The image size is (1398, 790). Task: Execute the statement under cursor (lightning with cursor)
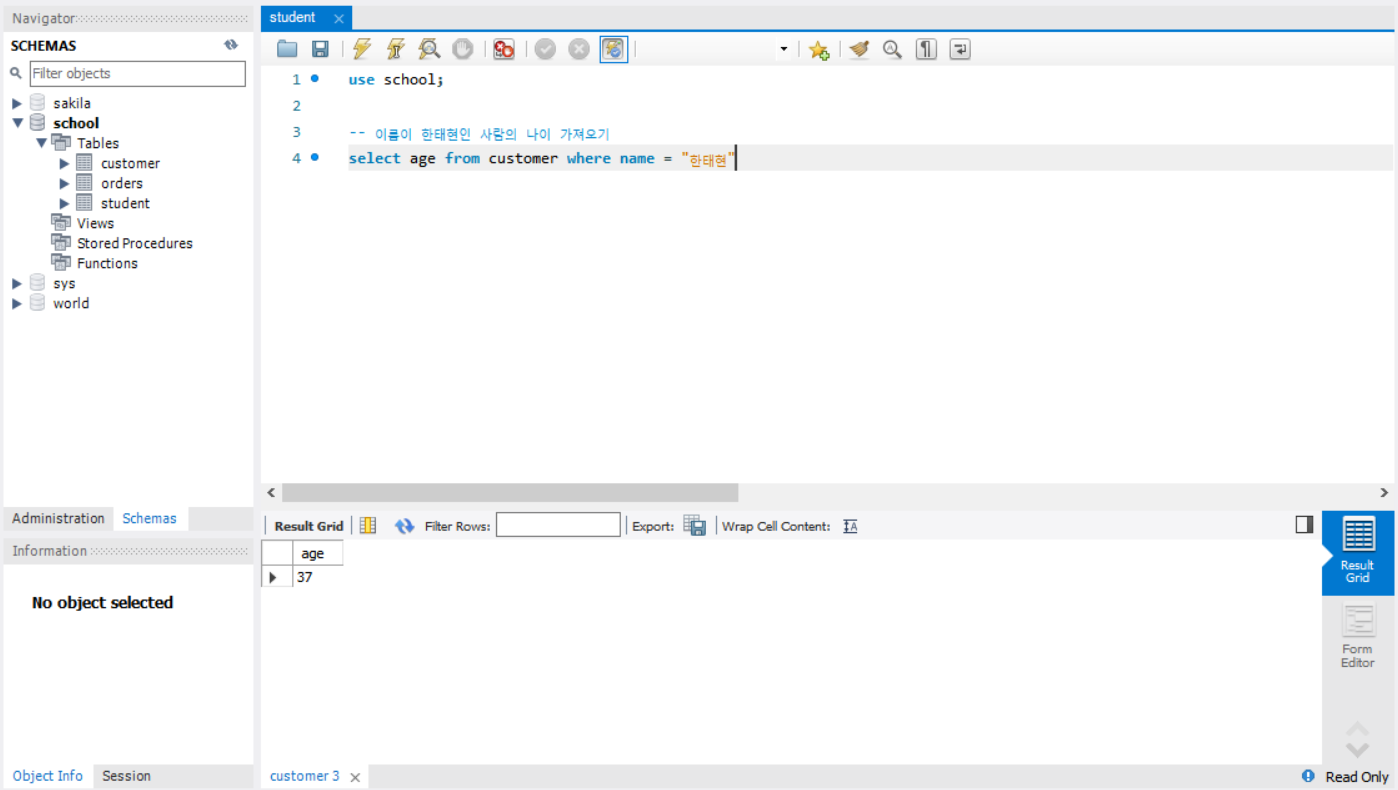(x=396, y=49)
